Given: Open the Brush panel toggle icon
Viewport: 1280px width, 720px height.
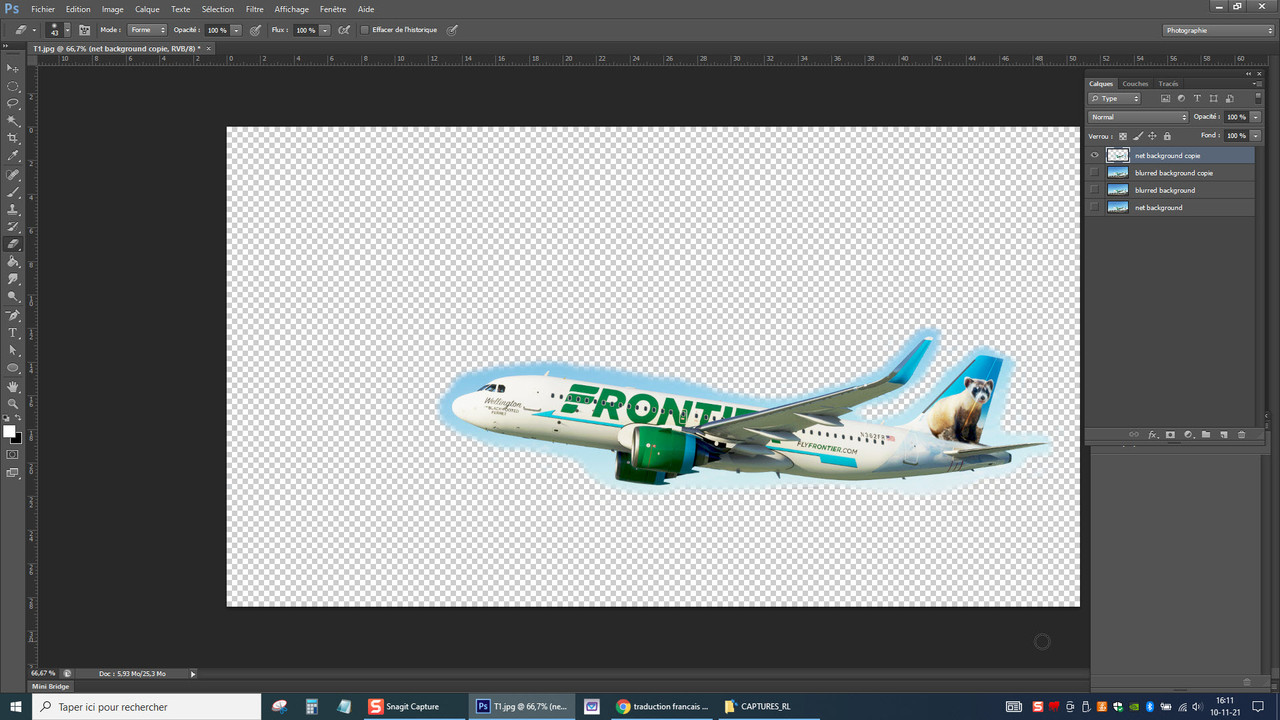Looking at the screenshot, I should click(x=86, y=30).
